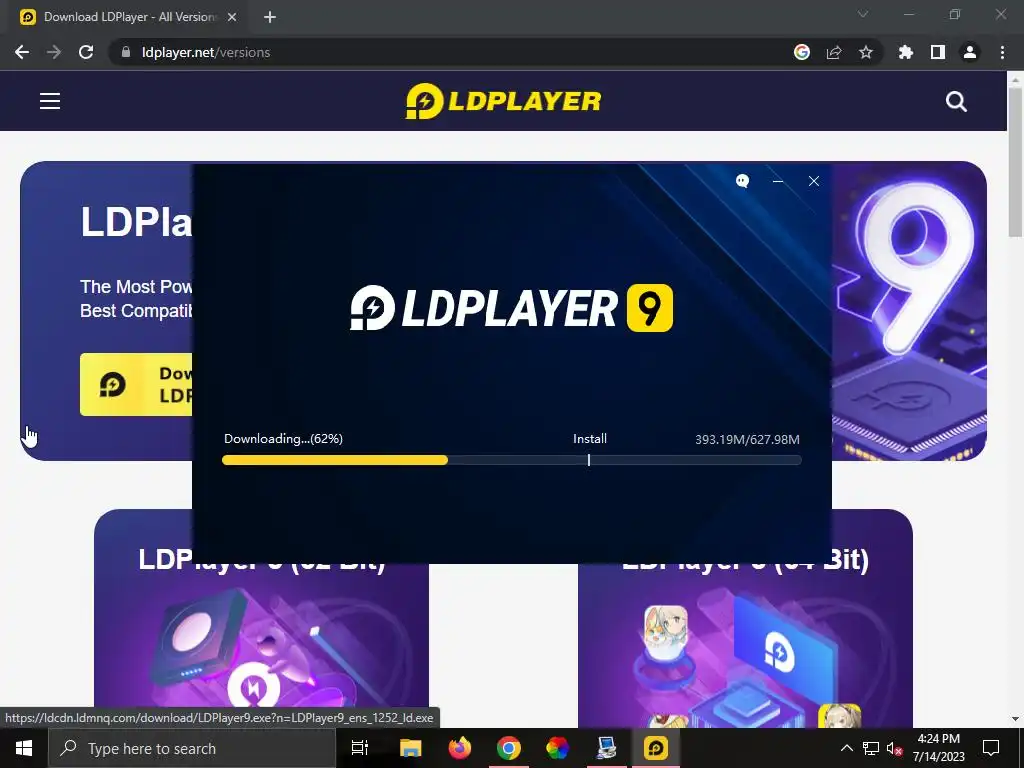The width and height of the screenshot is (1024, 768).
Task: Open Windows notification center
Action: (x=991, y=748)
